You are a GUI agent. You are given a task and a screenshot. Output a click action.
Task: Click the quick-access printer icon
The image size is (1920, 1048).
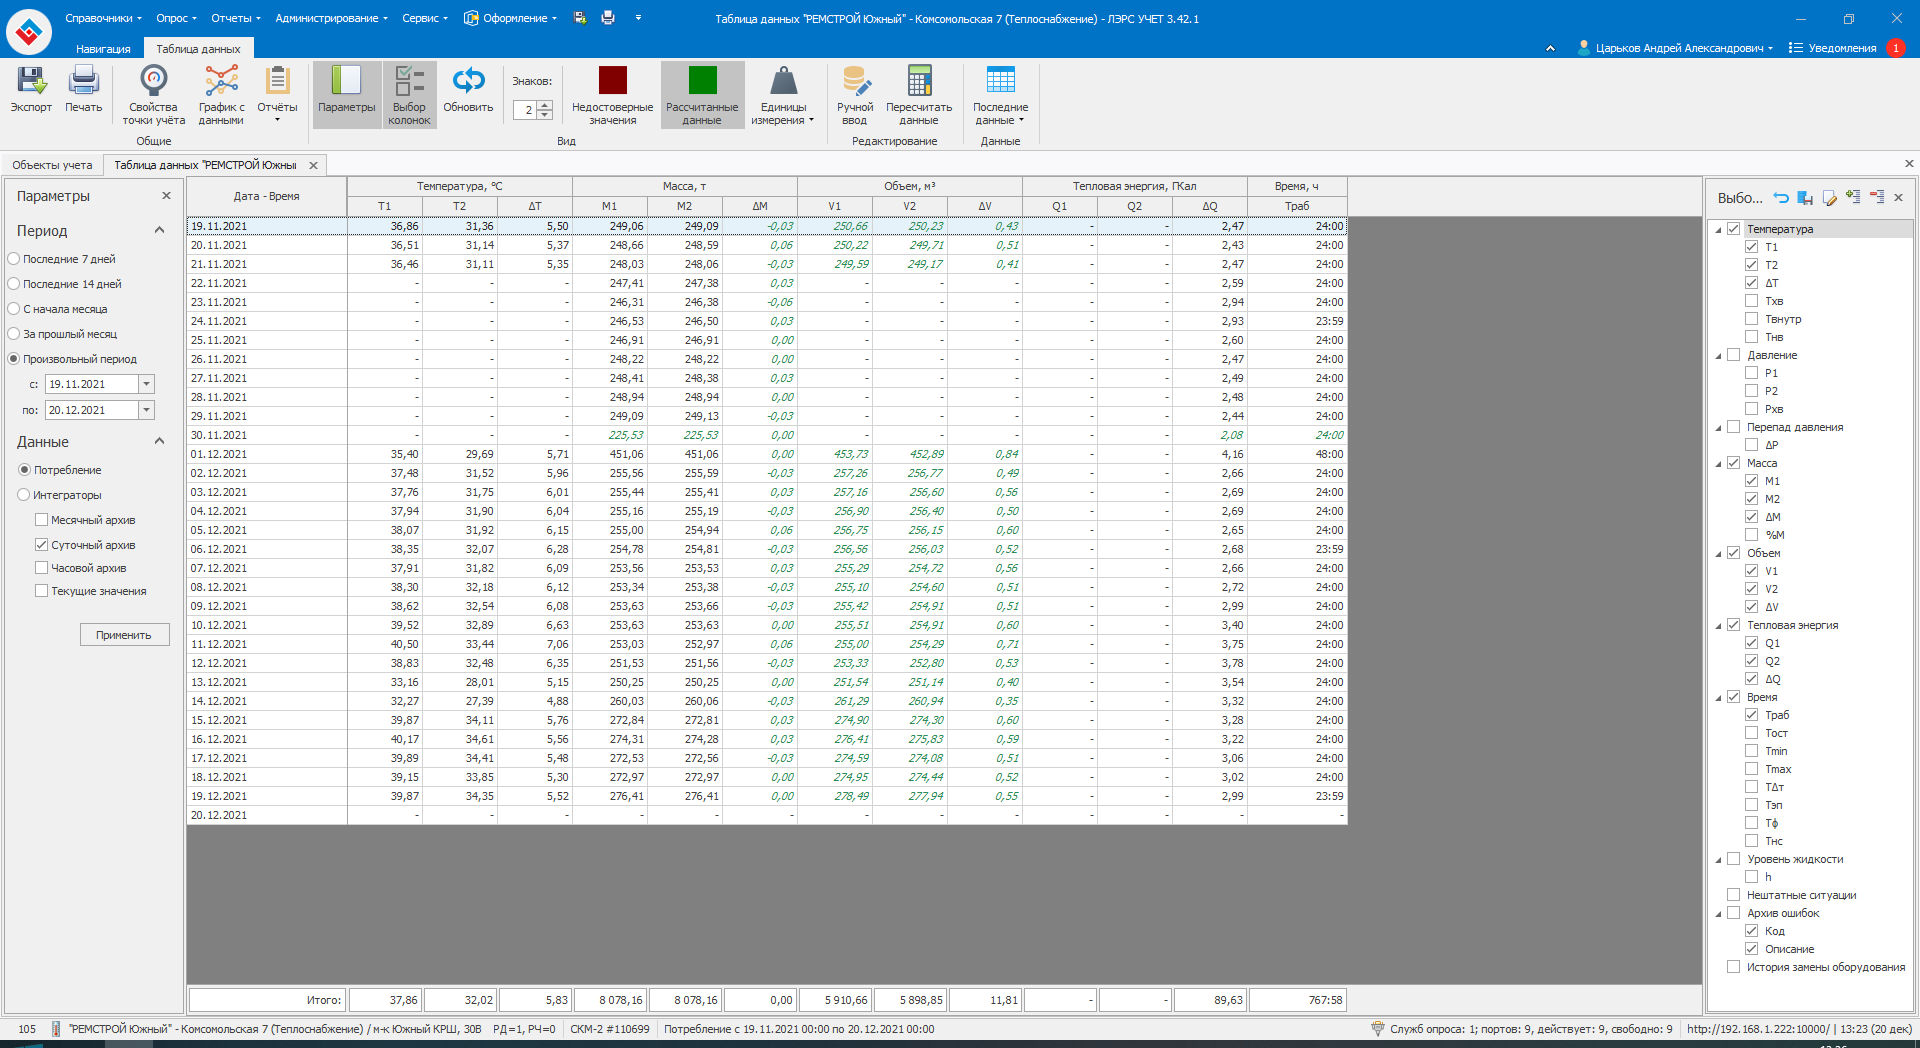tap(608, 18)
